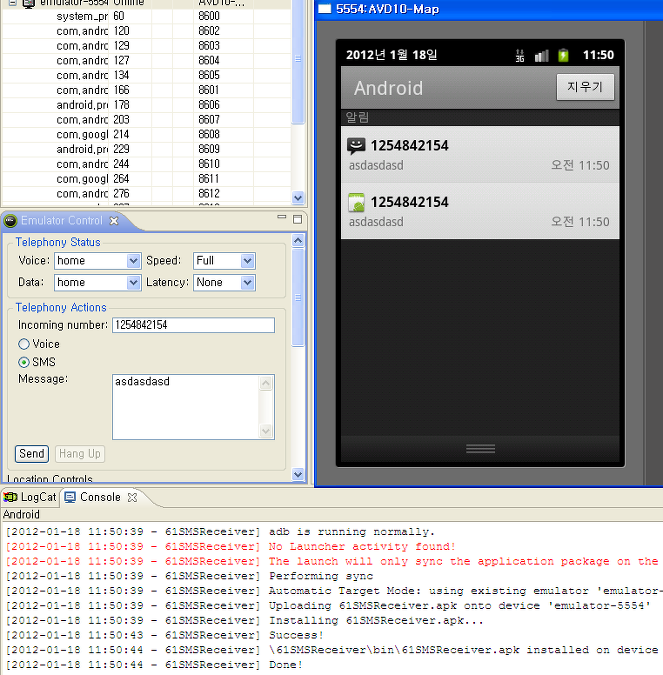Select android.pr process with PID 178
The height and width of the screenshot is (675, 663).
pyautogui.click(x=146, y=105)
